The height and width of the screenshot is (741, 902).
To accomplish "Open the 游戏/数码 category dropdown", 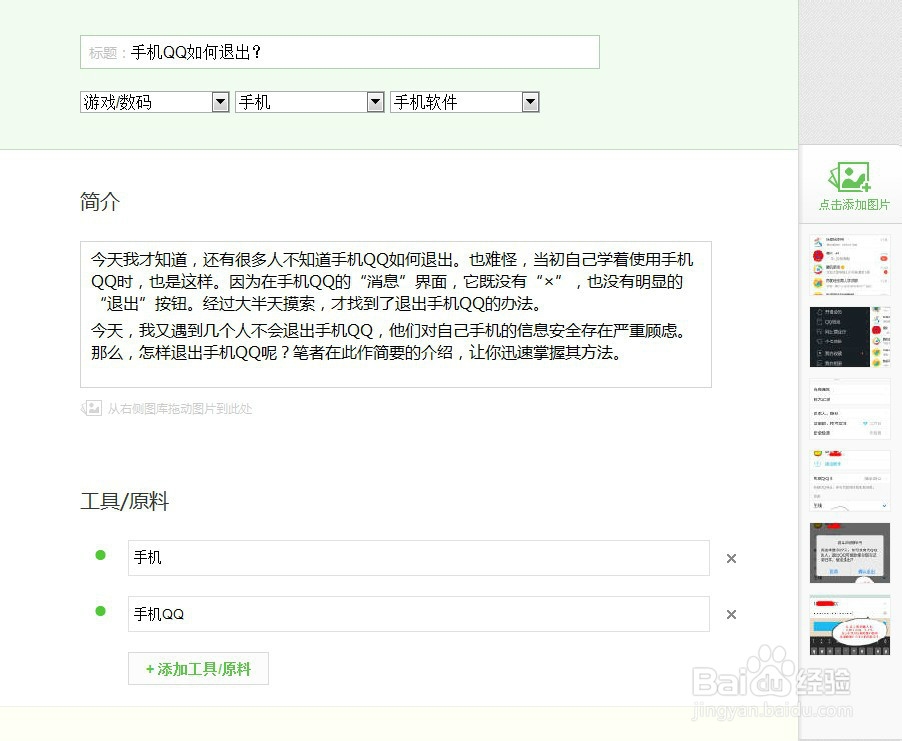I will coord(155,102).
